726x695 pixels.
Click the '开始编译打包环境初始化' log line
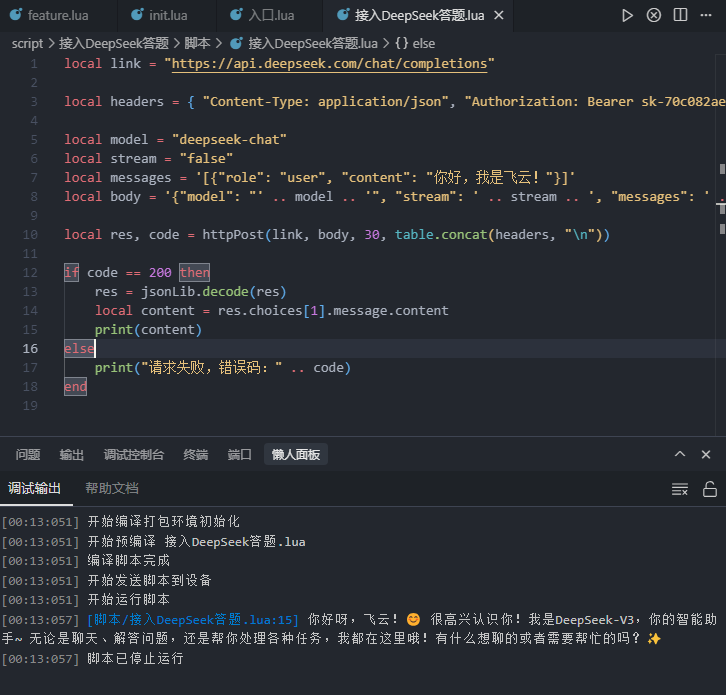[163, 521]
